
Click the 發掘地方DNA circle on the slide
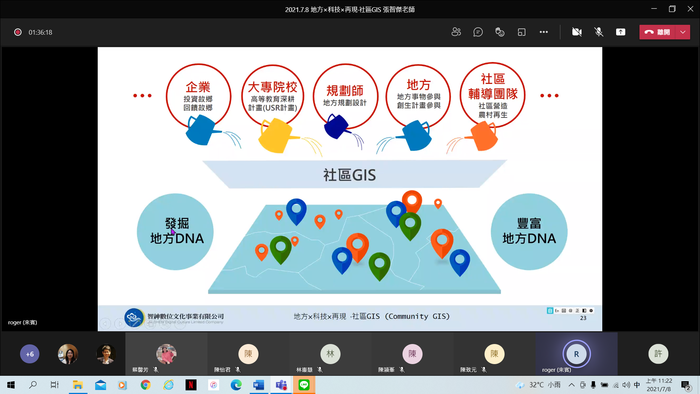click(175, 231)
